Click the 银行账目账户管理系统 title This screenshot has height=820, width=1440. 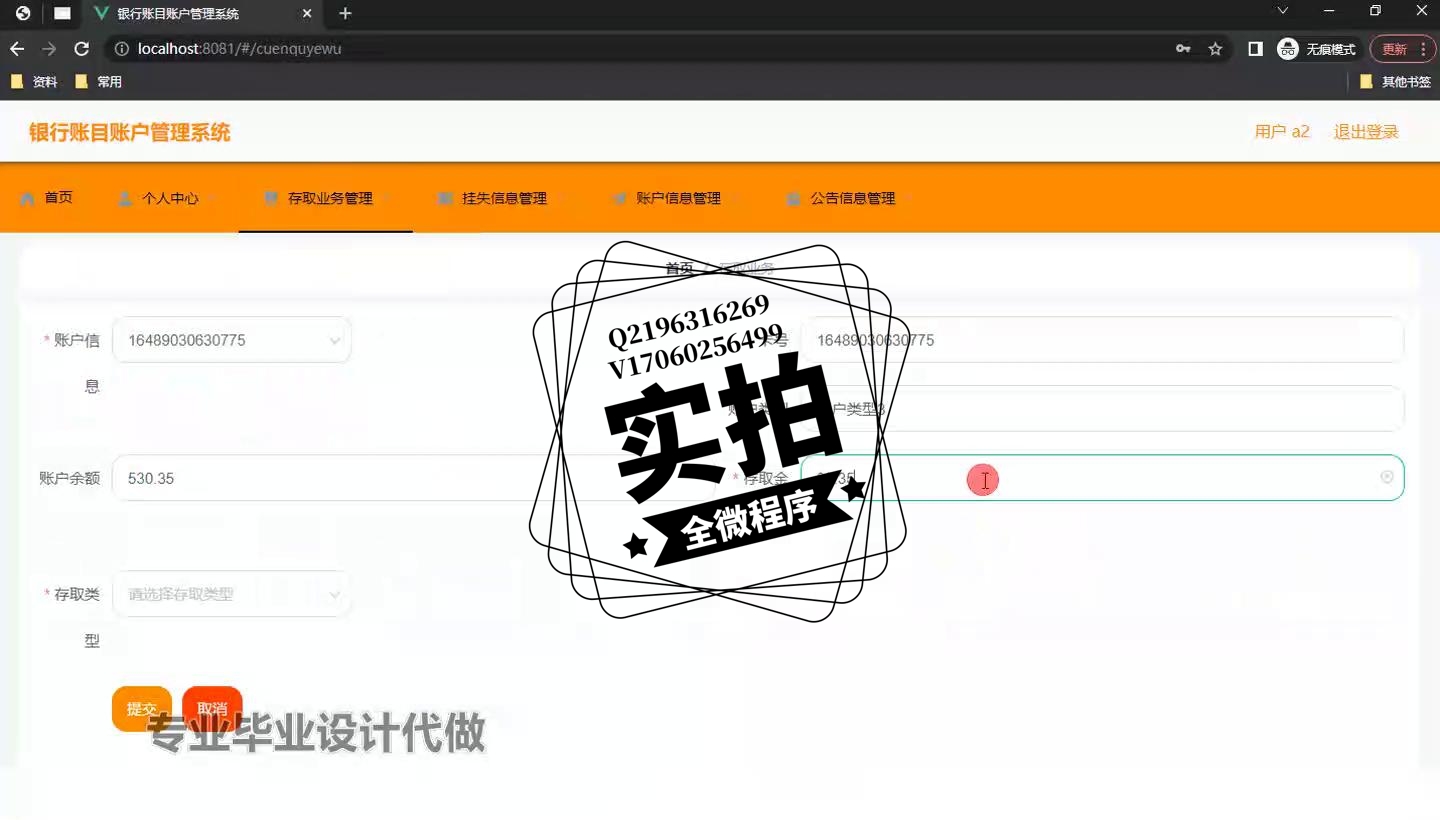pos(130,133)
